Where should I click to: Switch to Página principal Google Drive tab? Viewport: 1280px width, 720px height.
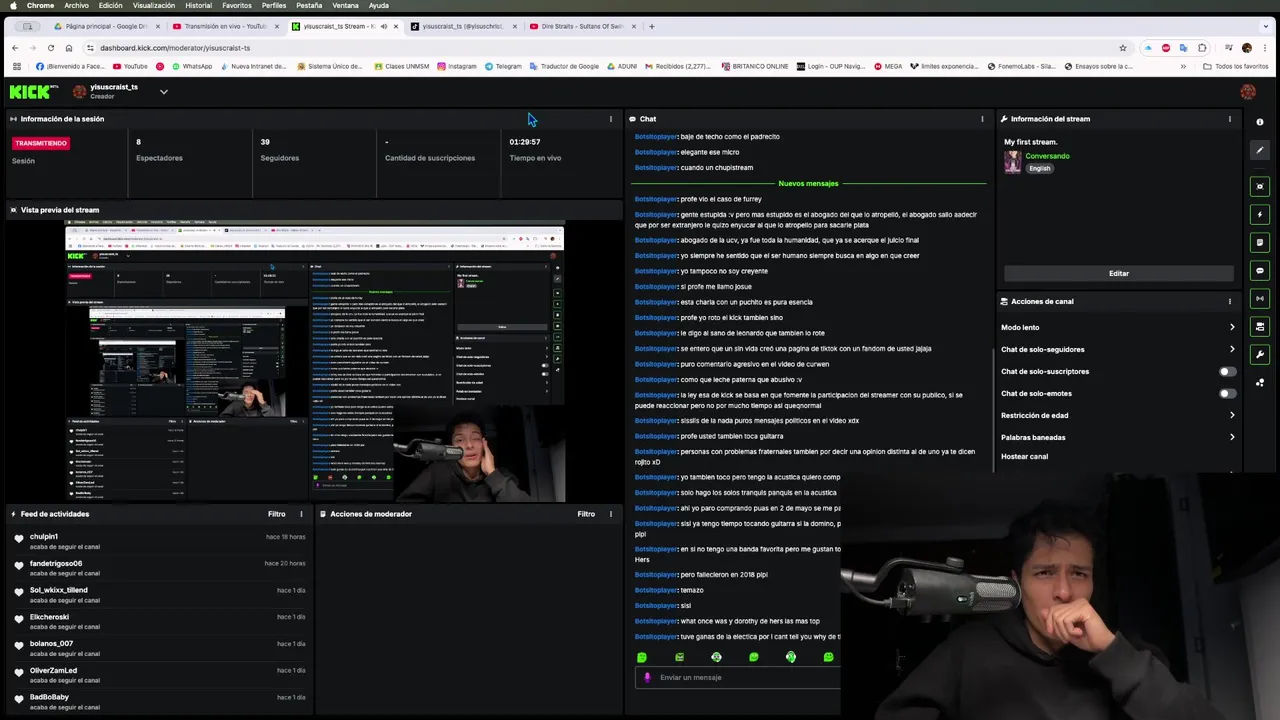coord(106,26)
